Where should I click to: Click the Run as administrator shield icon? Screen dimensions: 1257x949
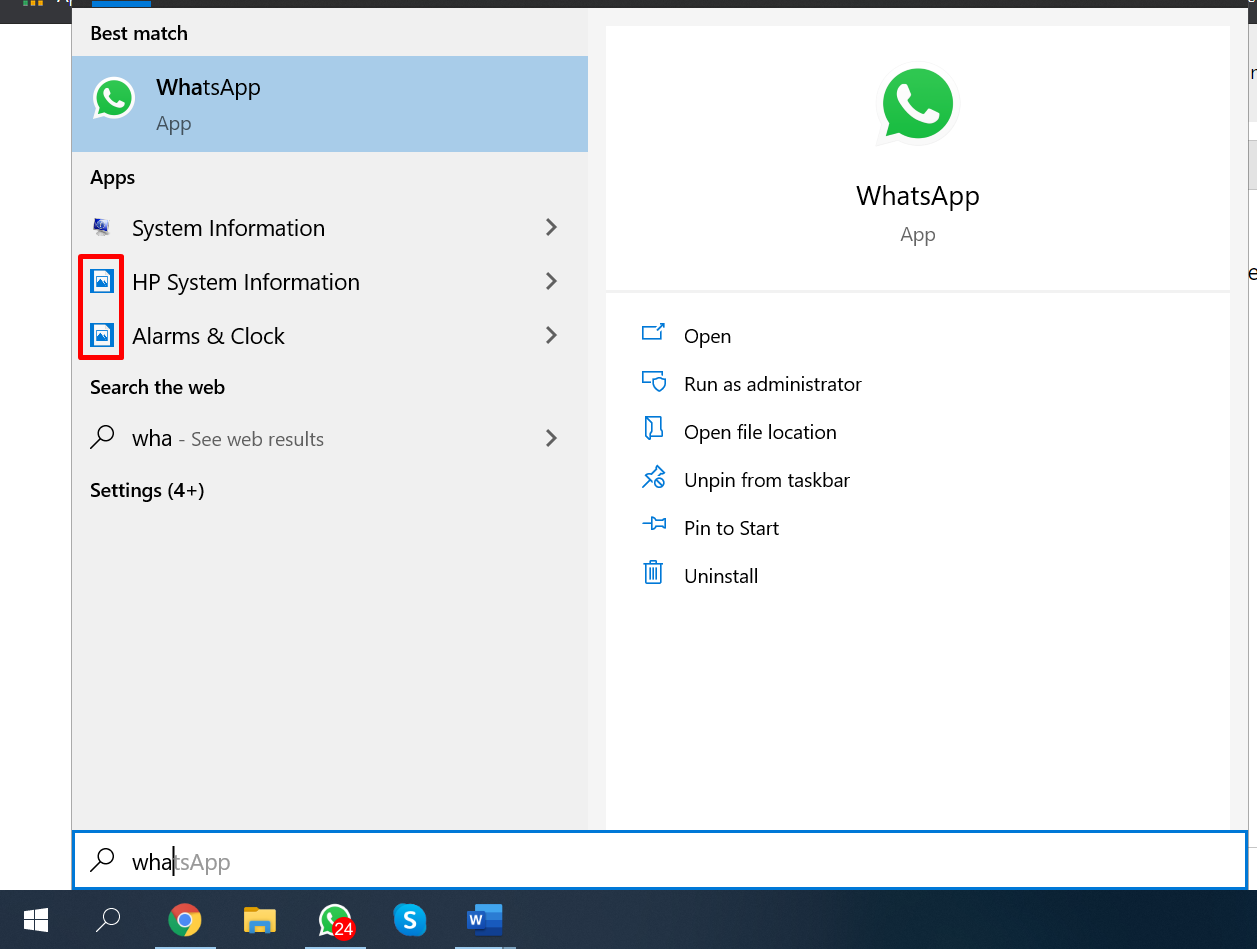click(x=653, y=381)
